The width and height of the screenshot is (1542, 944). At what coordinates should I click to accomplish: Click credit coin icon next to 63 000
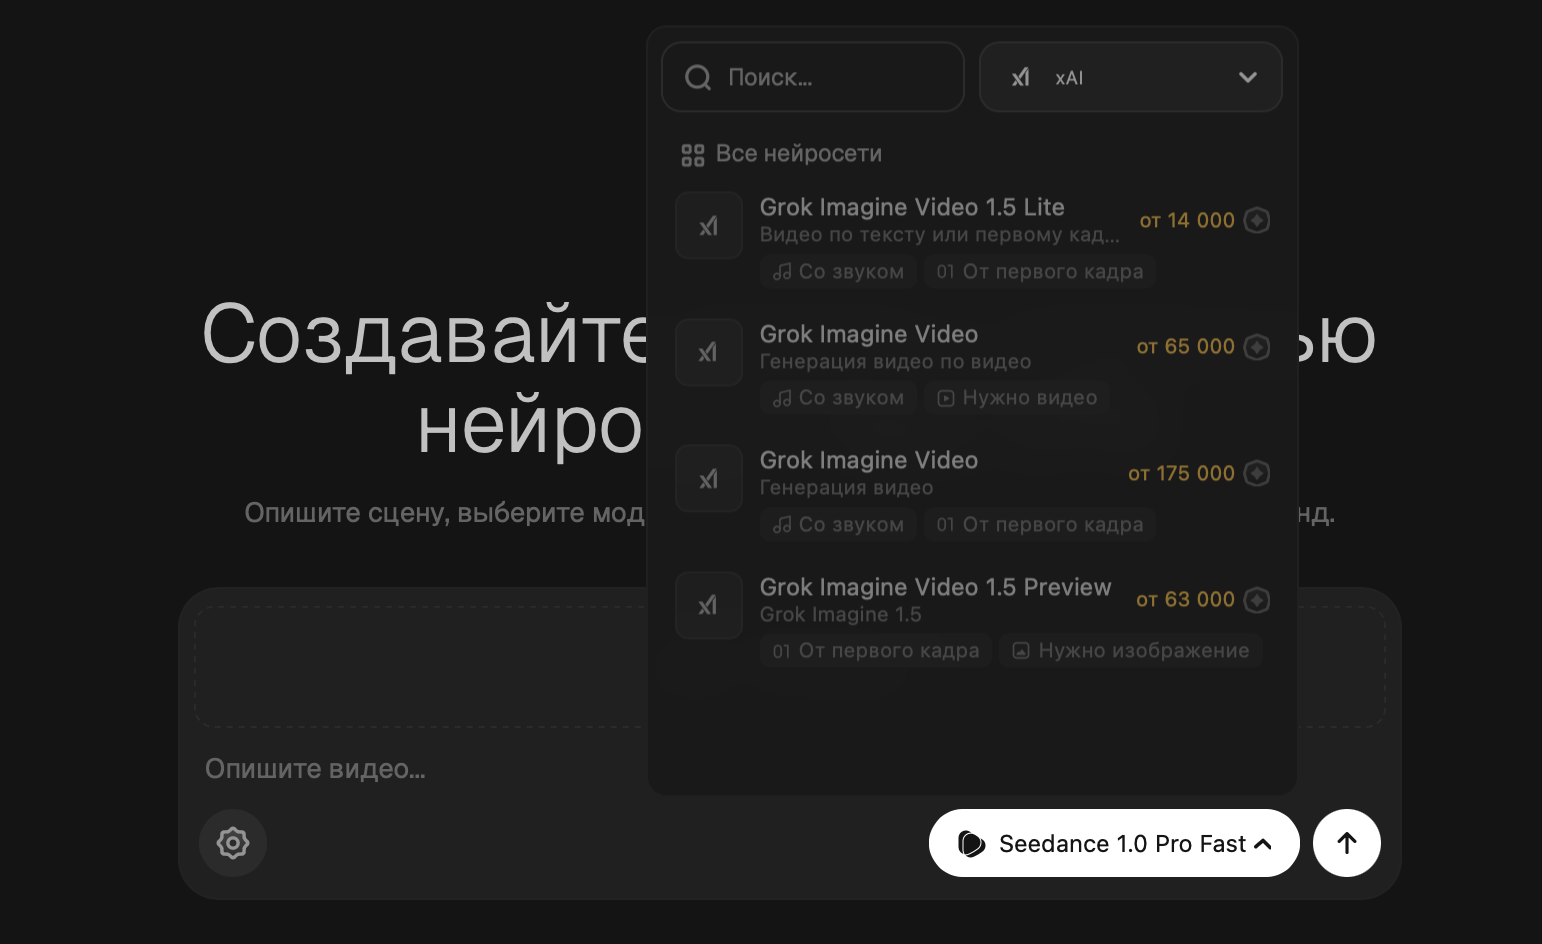pos(1257,600)
